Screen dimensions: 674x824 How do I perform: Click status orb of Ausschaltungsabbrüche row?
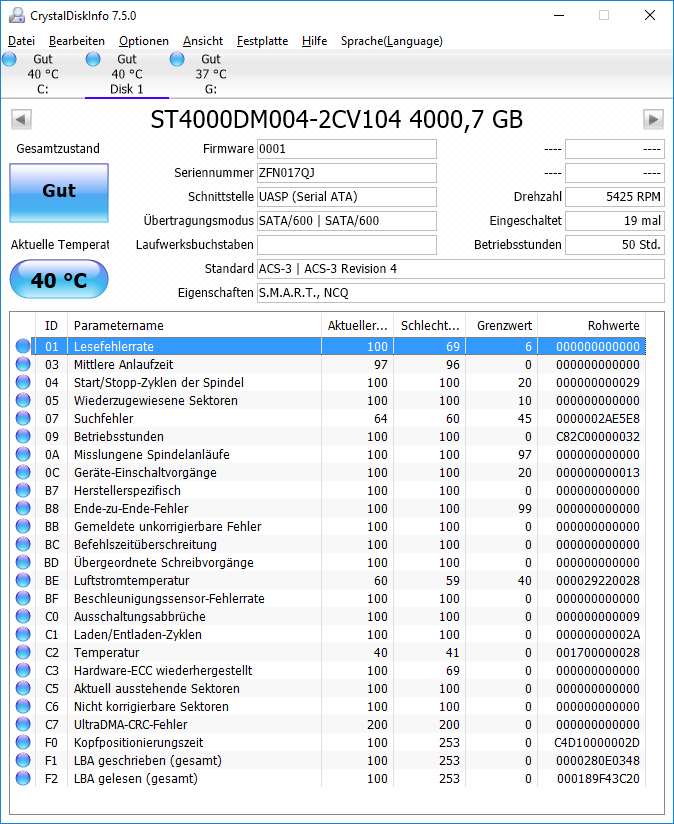23,616
